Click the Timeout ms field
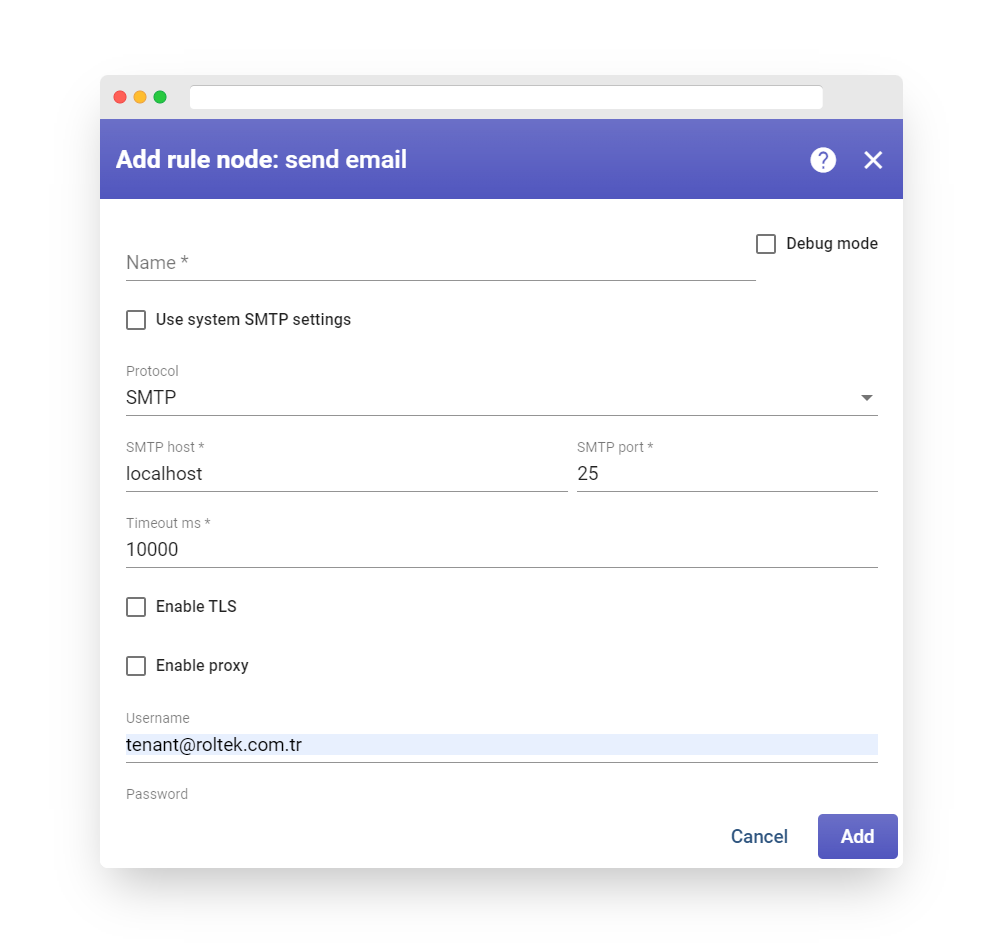The height and width of the screenshot is (943, 1003). [502, 550]
